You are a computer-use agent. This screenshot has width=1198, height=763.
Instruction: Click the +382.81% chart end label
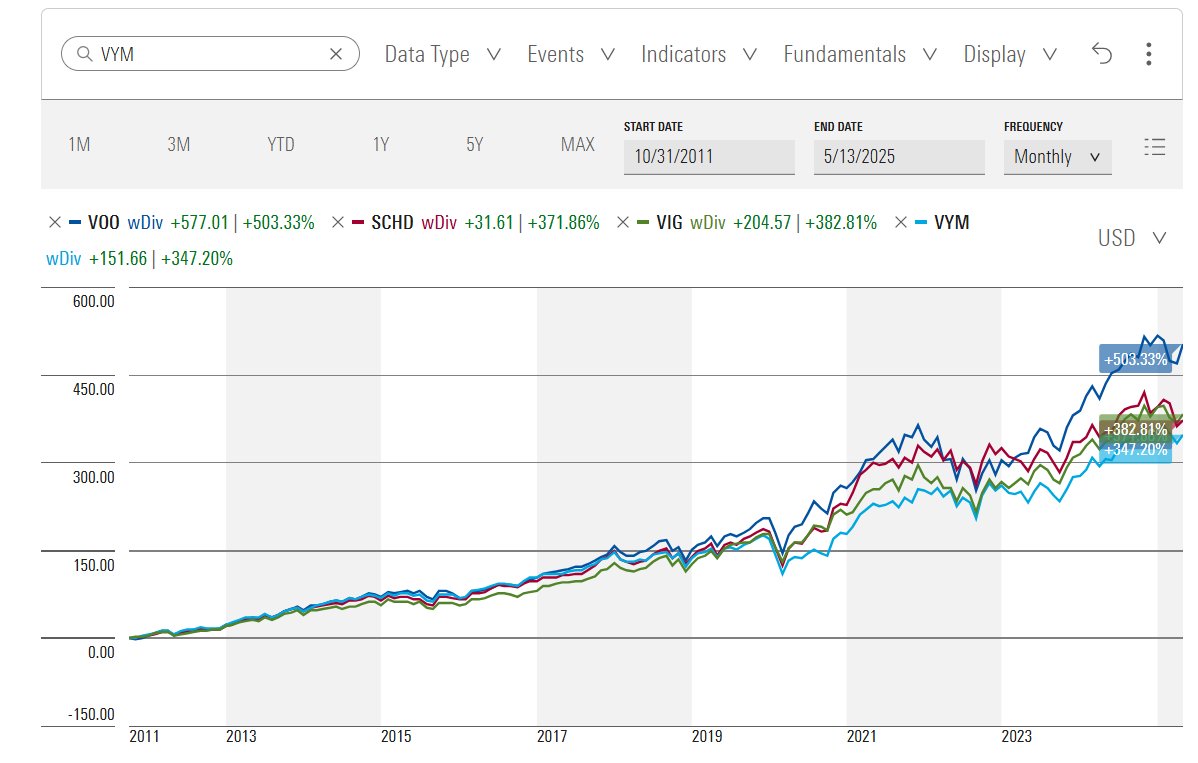click(1135, 428)
